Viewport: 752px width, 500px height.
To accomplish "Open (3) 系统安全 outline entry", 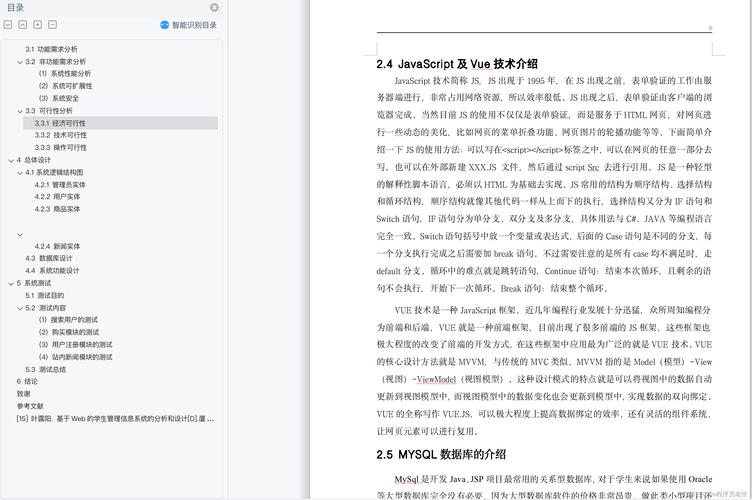I will pos(59,98).
